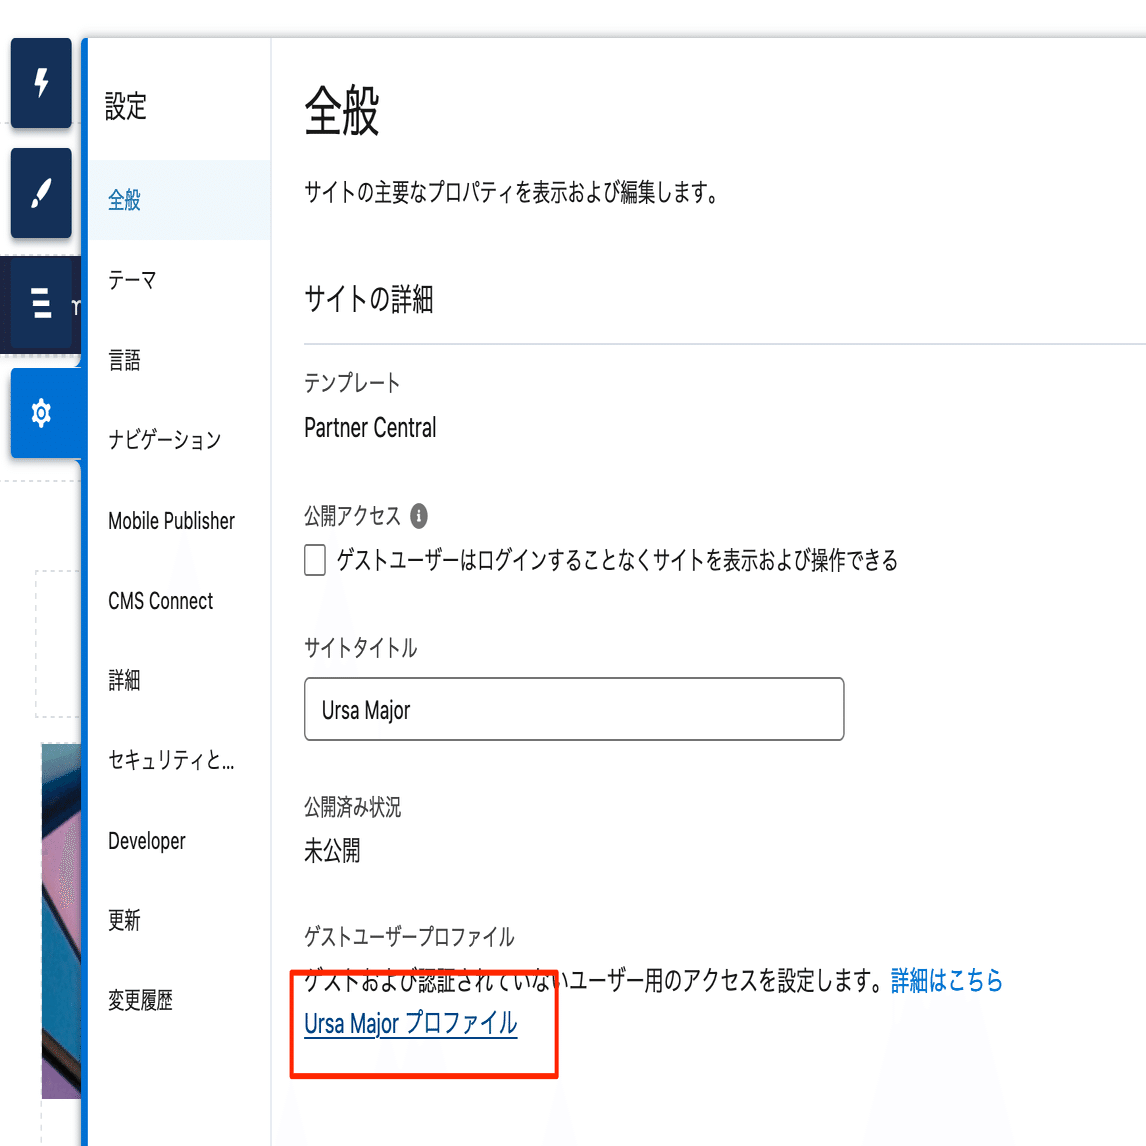Switch to the Developer settings tab

(179, 840)
